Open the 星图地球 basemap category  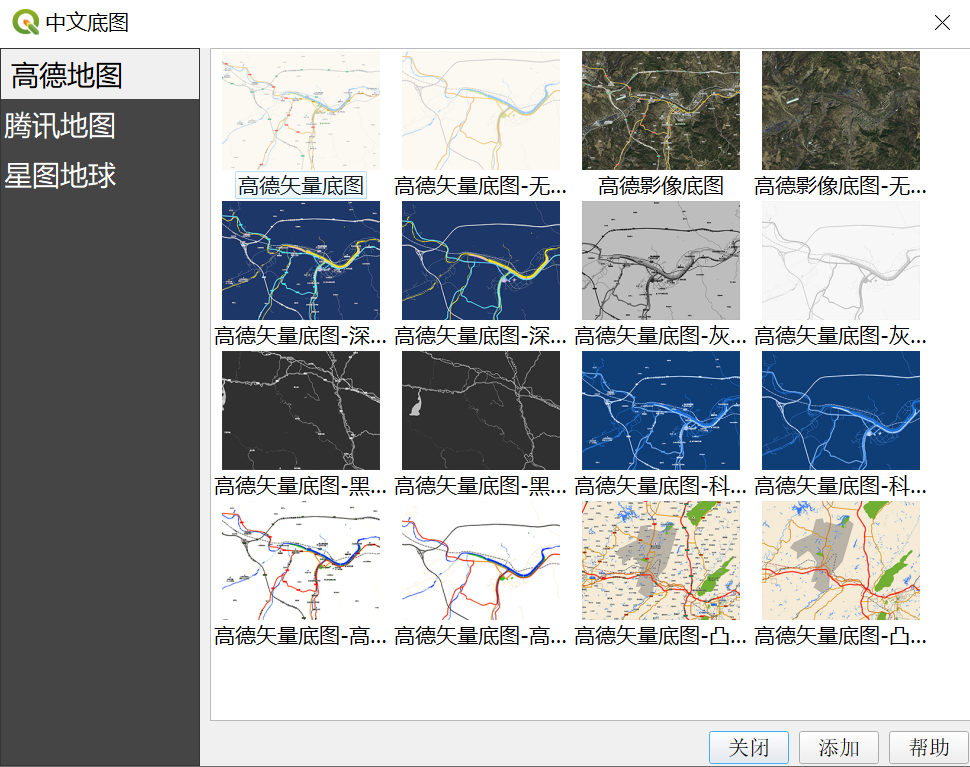[100, 176]
